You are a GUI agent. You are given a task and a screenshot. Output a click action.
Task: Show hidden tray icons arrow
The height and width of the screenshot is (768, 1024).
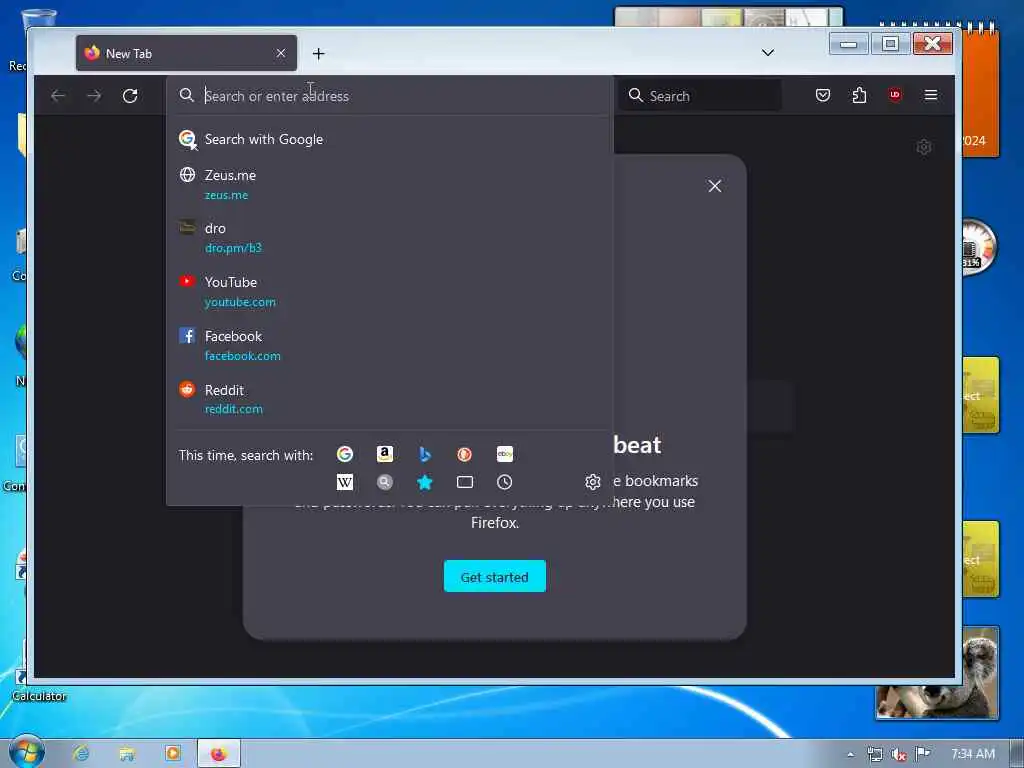click(850, 754)
